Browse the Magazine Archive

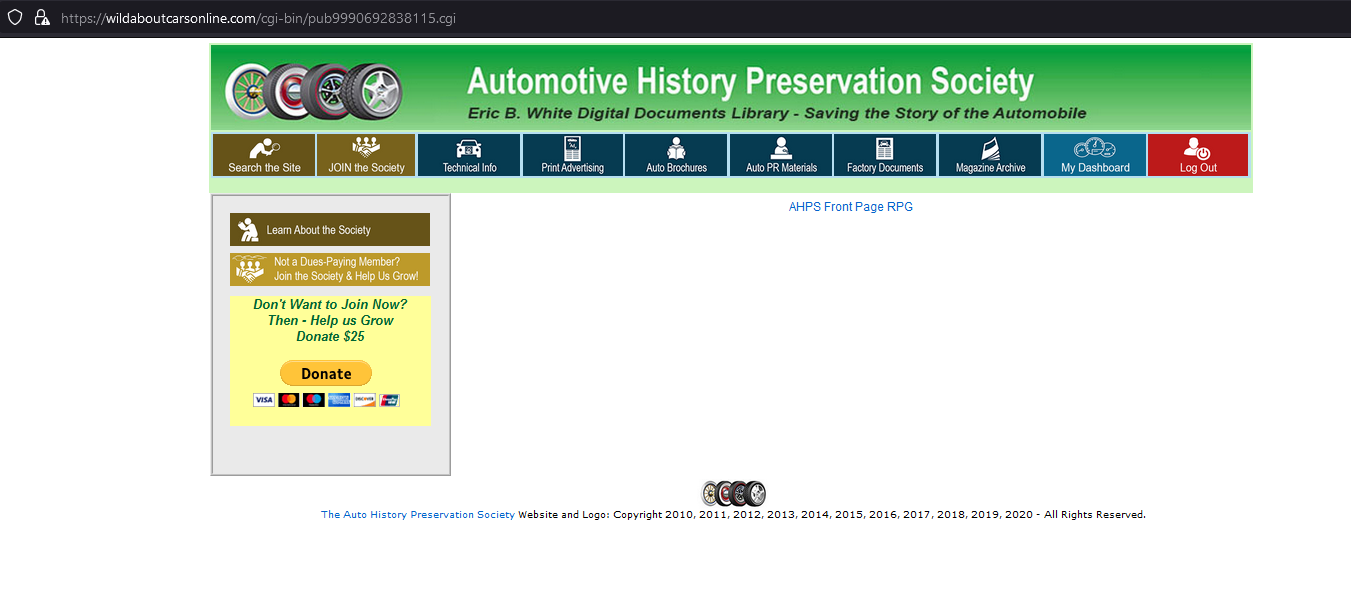[x=990, y=155]
